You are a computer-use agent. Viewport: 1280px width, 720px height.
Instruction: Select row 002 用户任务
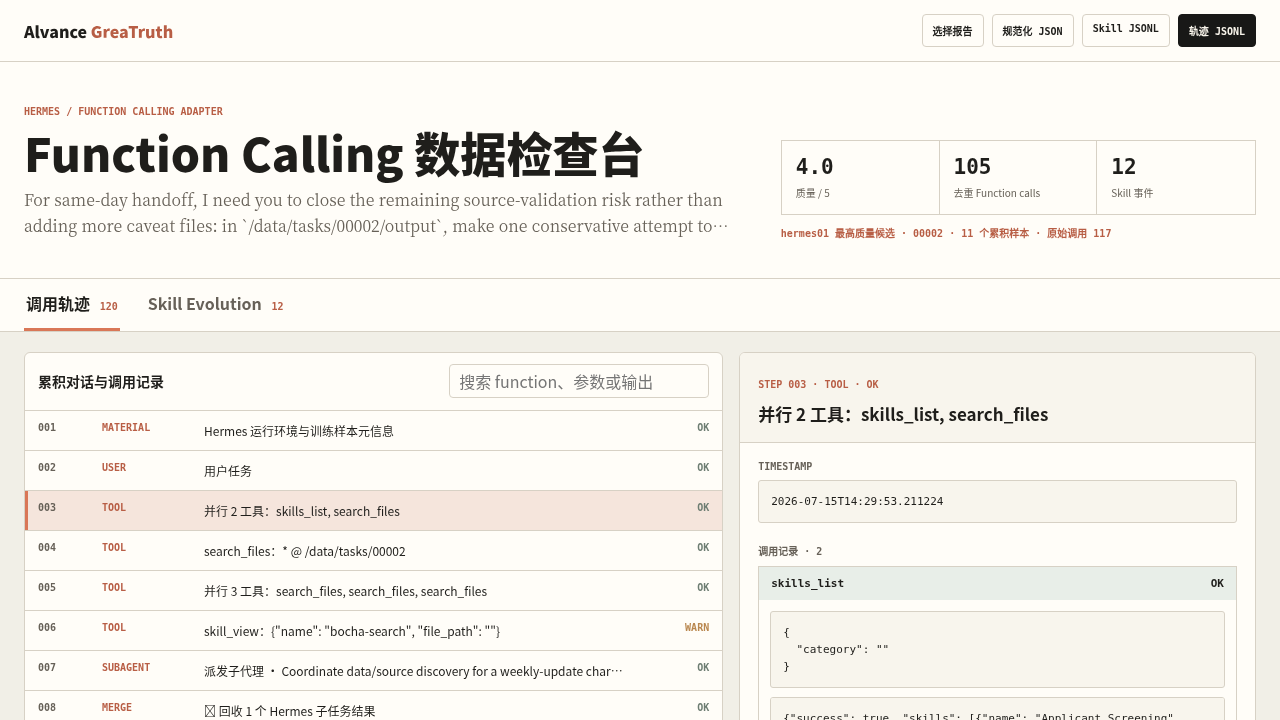(x=373, y=470)
